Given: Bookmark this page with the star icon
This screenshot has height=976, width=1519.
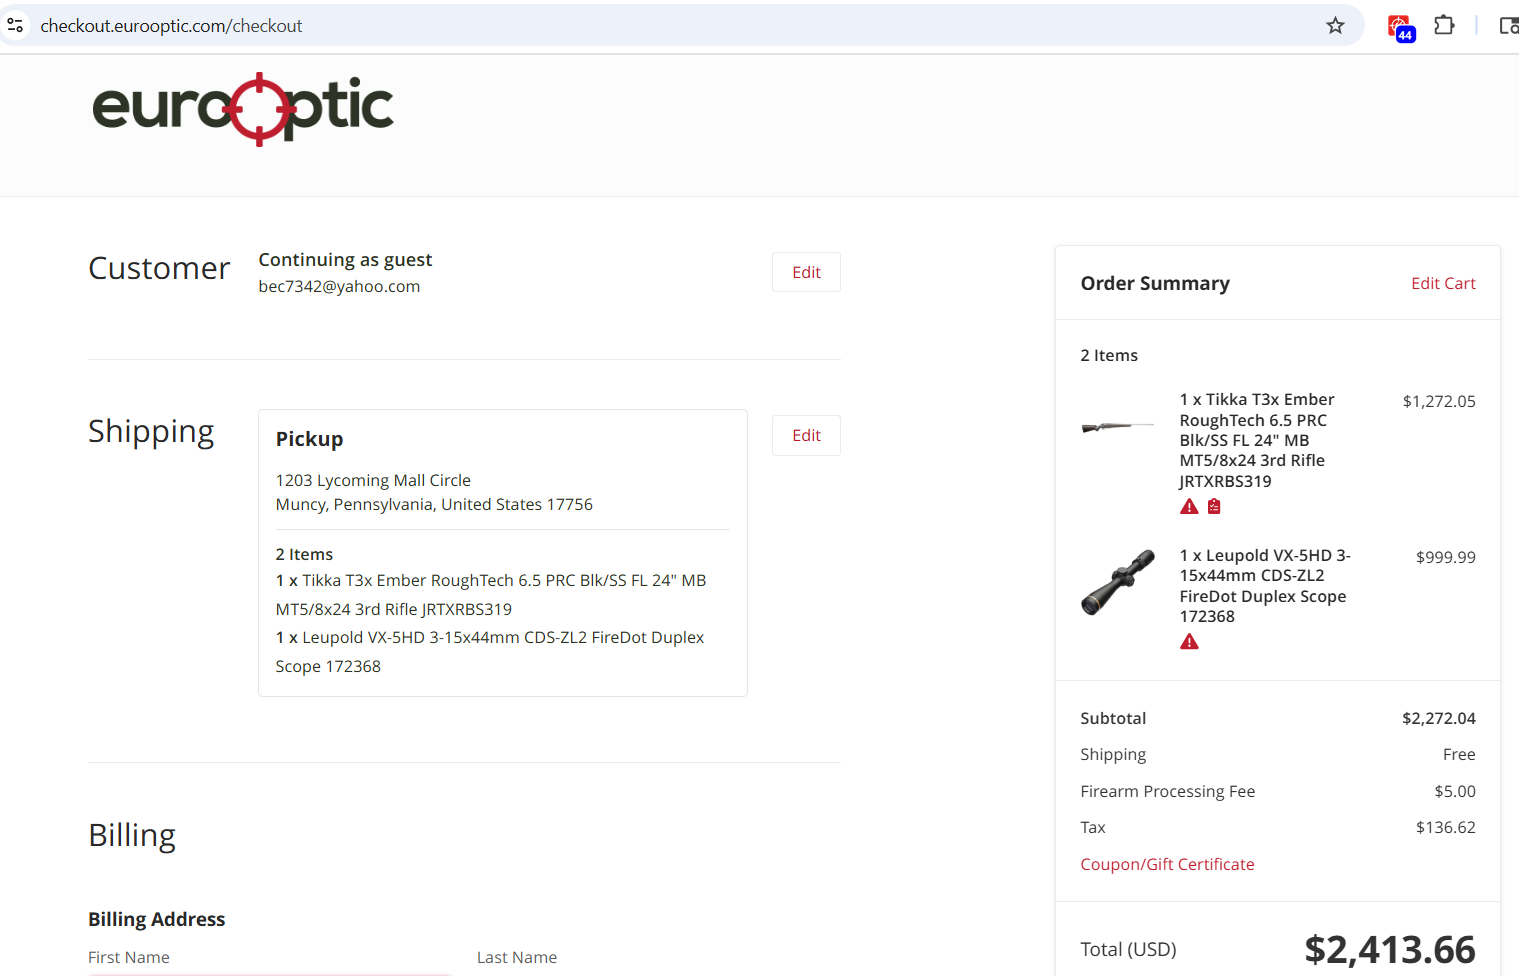Looking at the screenshot, I should coord(1335,26).
